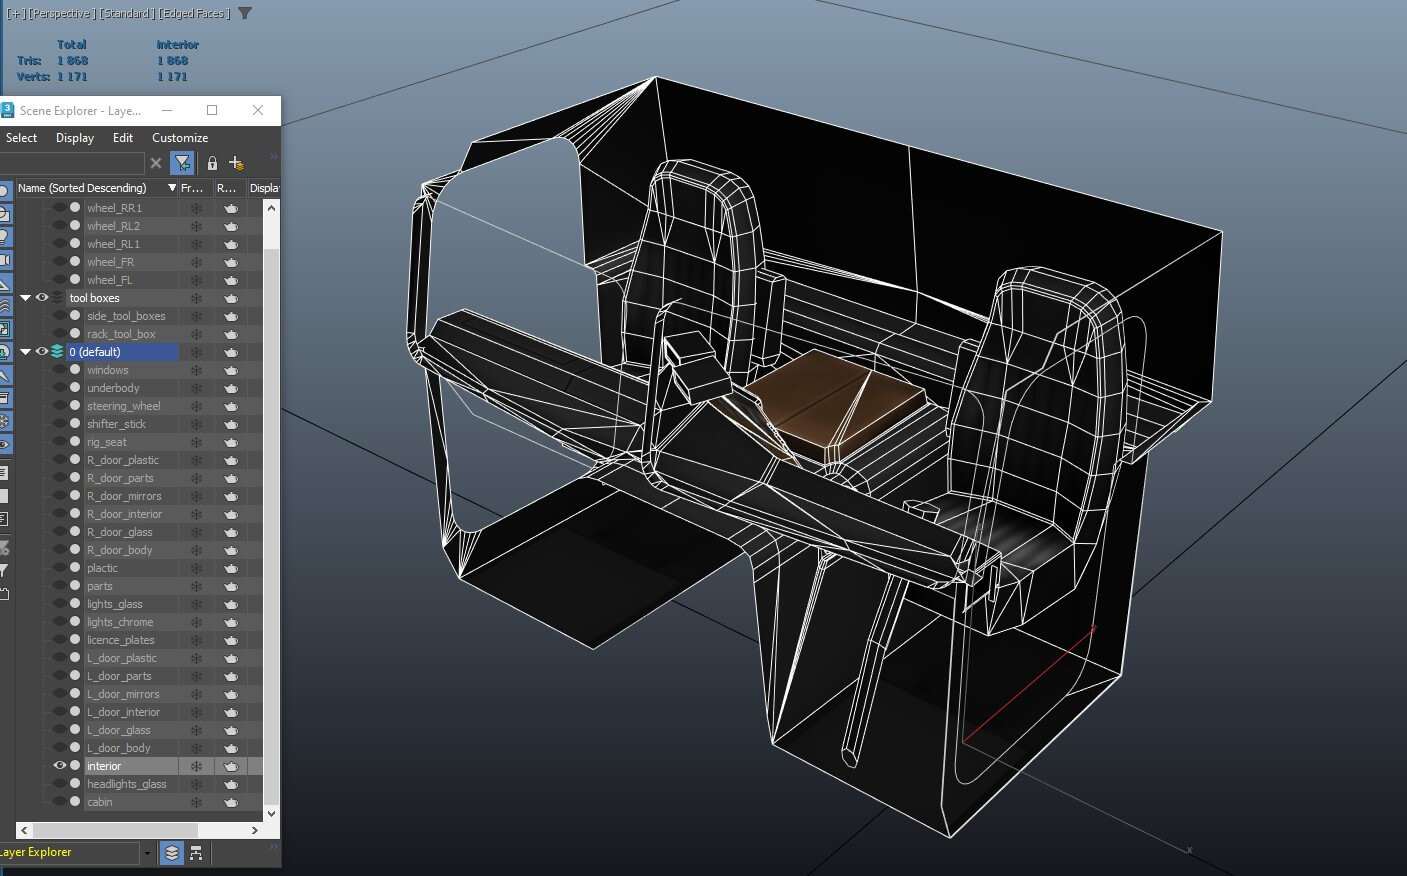Toggle the selection sync filter funnel icon
Image resolution: width=1407 pixels, height=876 pixels.
click(x=182, y=163)
